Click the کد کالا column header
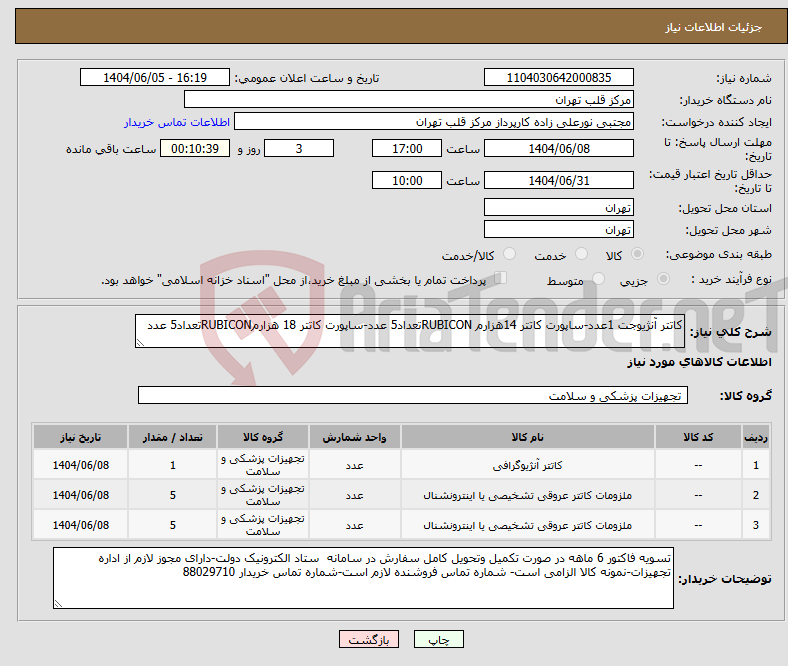Viewport: 788px width, 666px height. (x=698, y=437)
